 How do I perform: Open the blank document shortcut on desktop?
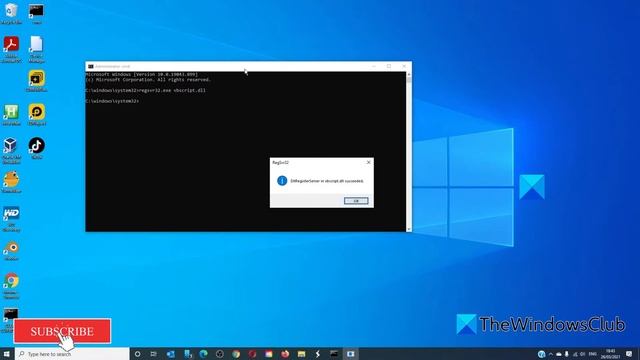pos(36,49)
